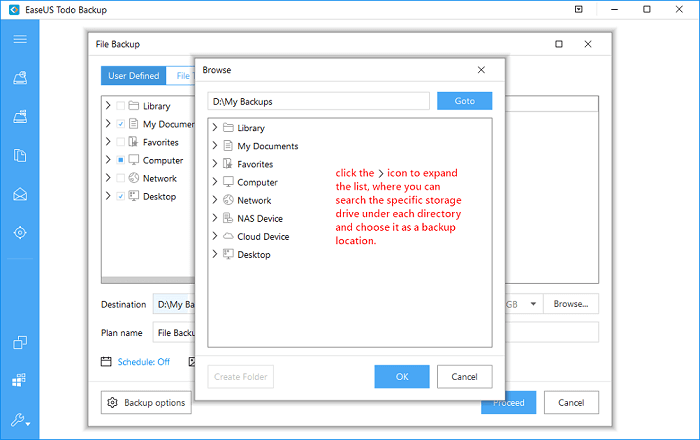700x440 pixels.
Task: Expand Computer in the Browse dialog tree
Action: click(215, 183)
